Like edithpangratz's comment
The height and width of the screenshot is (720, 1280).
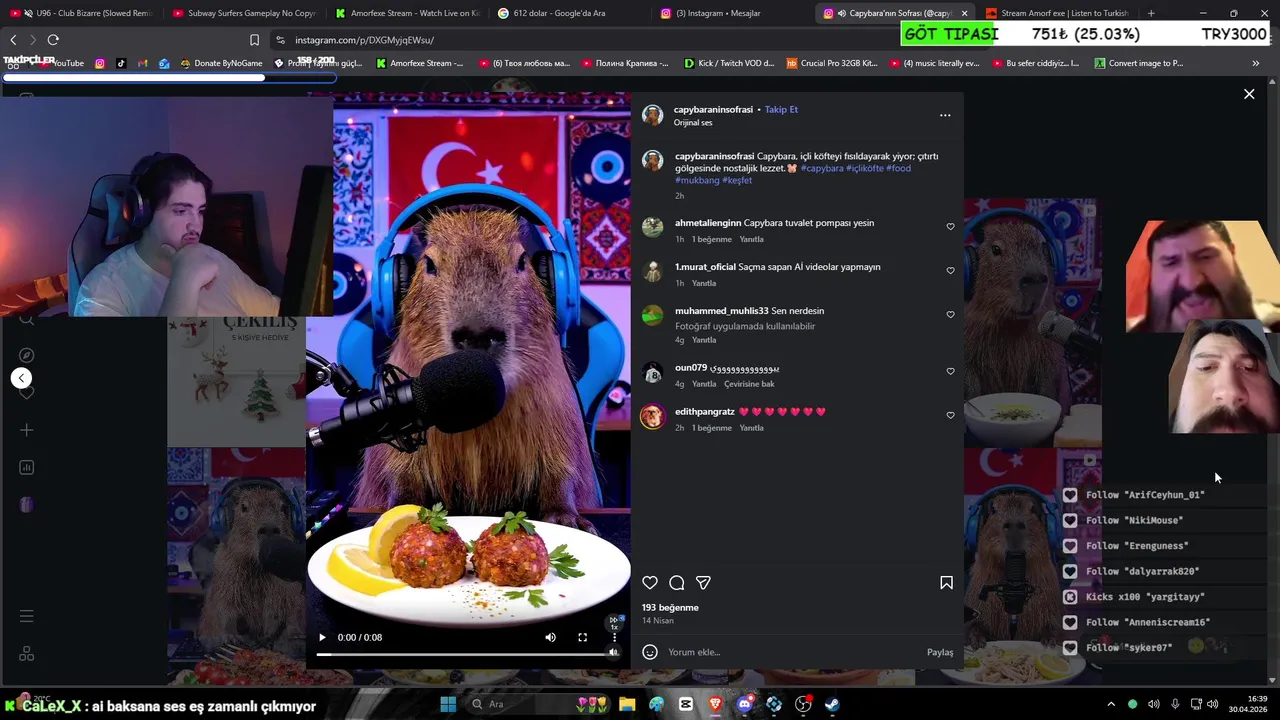(x=950, y=415)
